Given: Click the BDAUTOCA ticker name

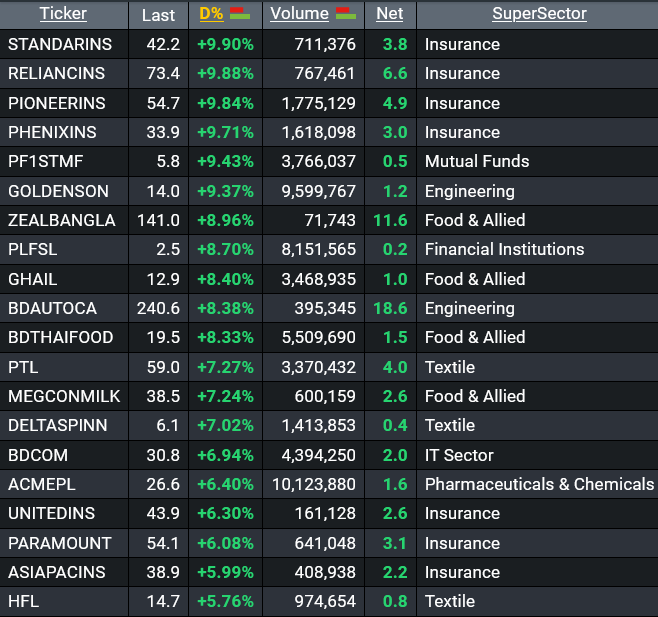Looking at the screenshot, I should (x=52, y=308).
